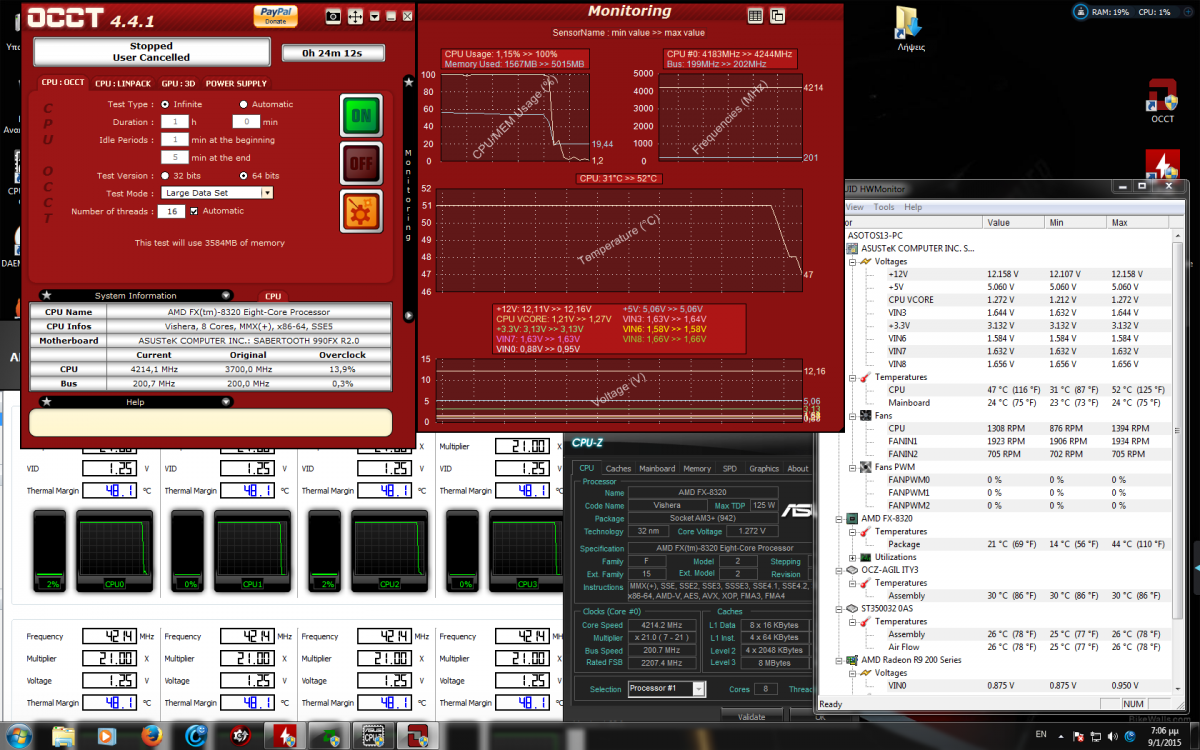The height and width of the screenshot is (750, 1200).
Task: Collapse the AMD Radeon R9 200 Series node
Action: tap(838, 660)
